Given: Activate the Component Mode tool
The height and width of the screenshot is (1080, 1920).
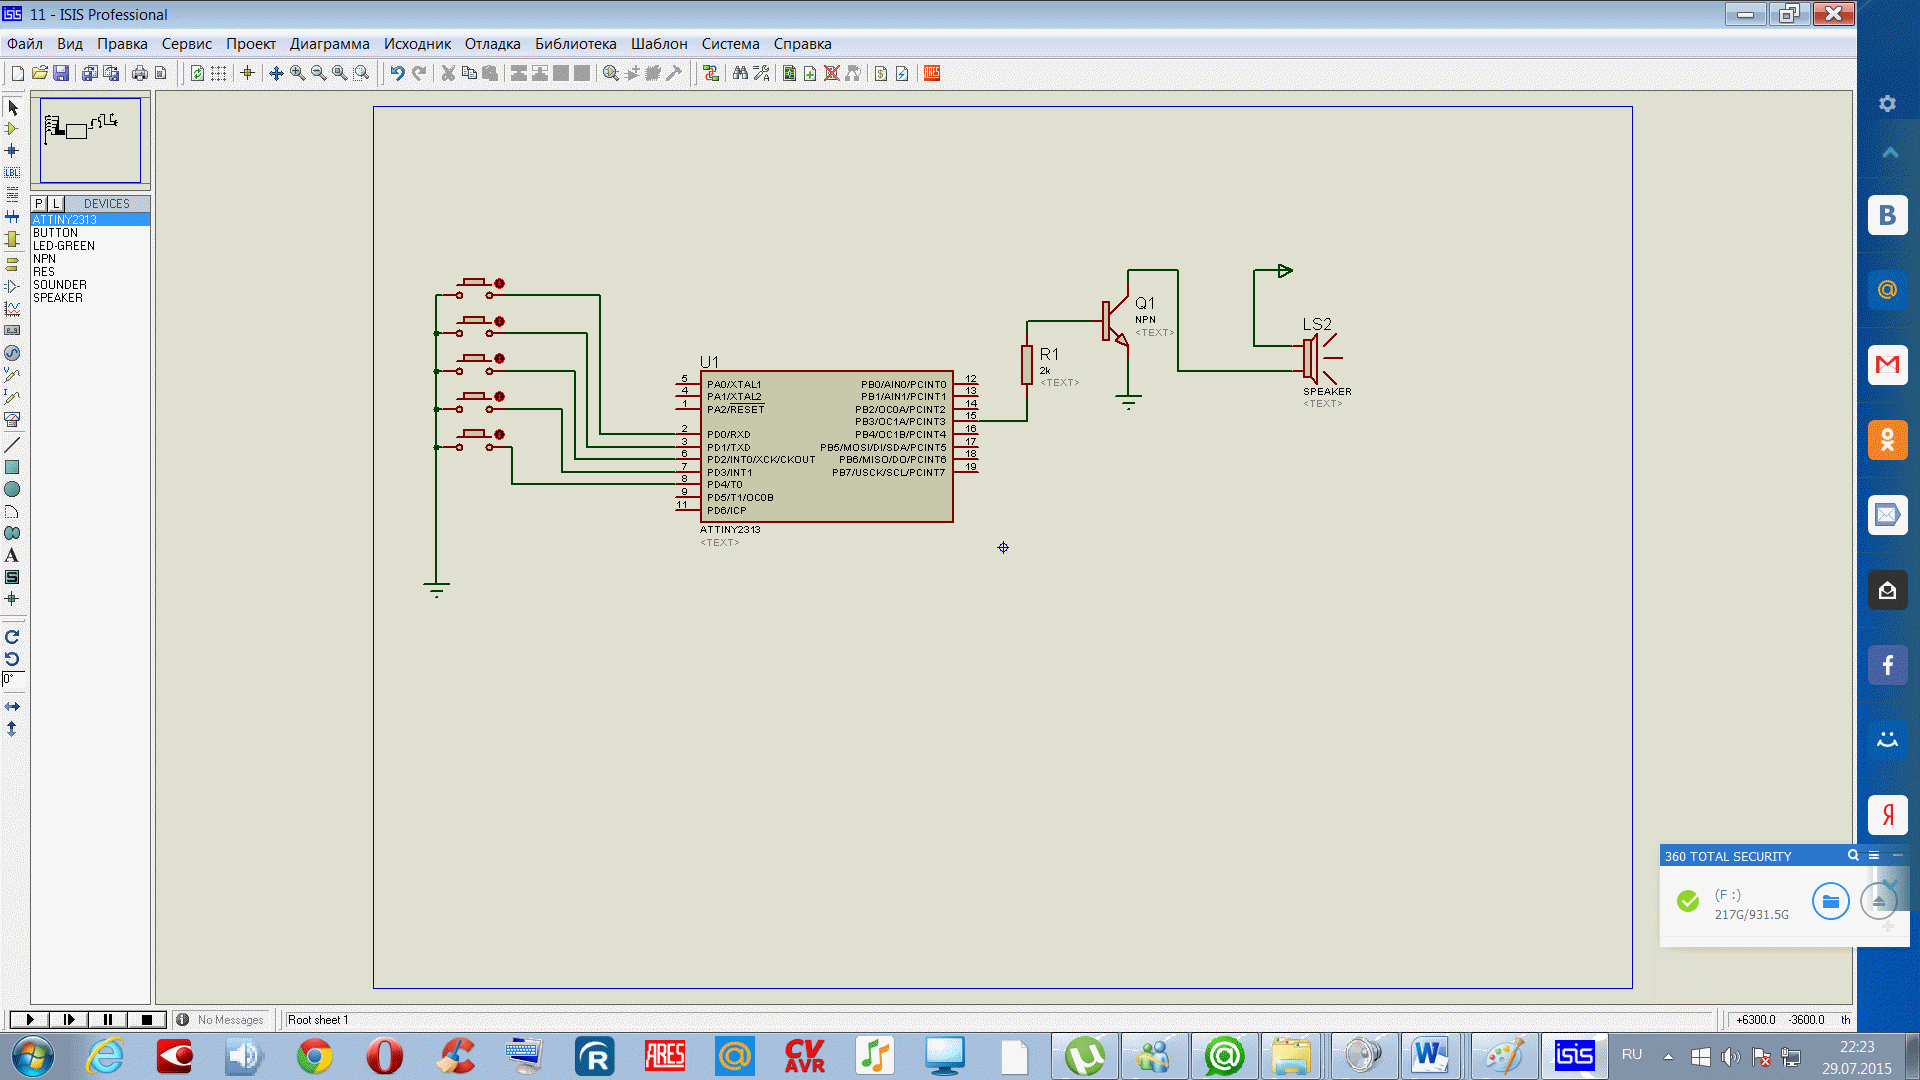Looking at the screenshot, I should tap(12, 129).
